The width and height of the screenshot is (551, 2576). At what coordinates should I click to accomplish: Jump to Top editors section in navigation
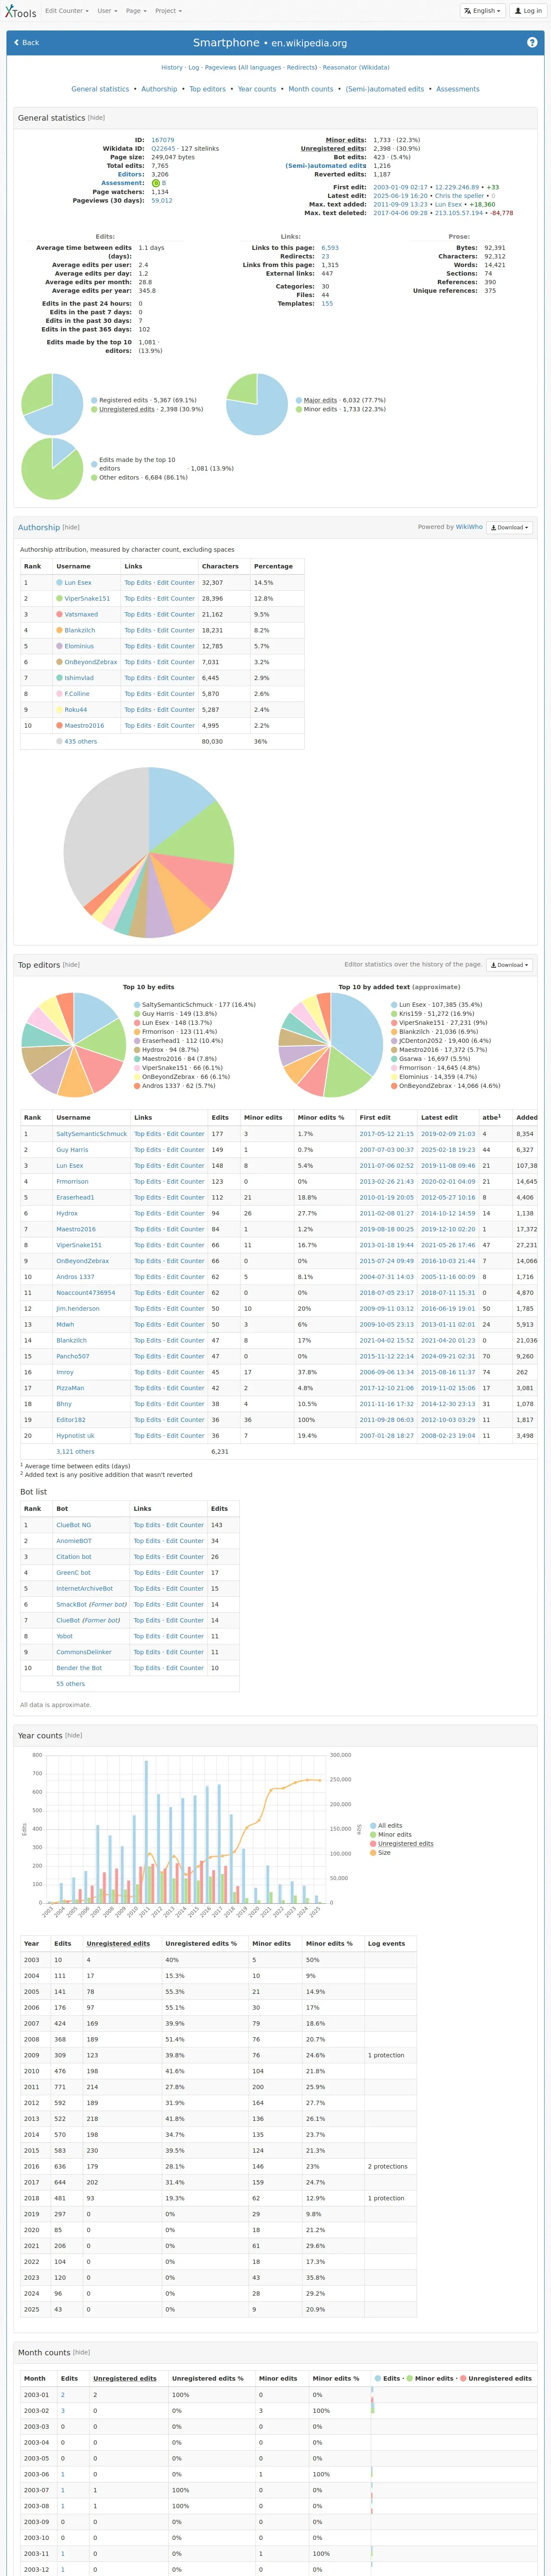207,89
